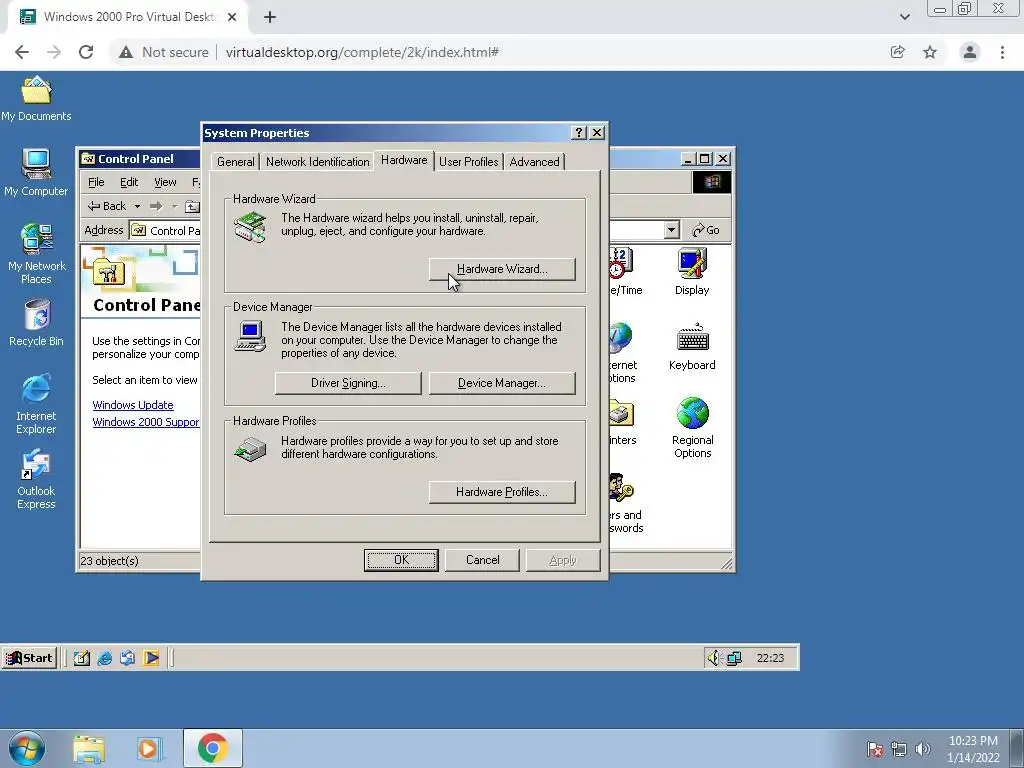The image size is (1024, 768).
Task: Click the Chrome taskbar icon
Action: coord(212,748)
